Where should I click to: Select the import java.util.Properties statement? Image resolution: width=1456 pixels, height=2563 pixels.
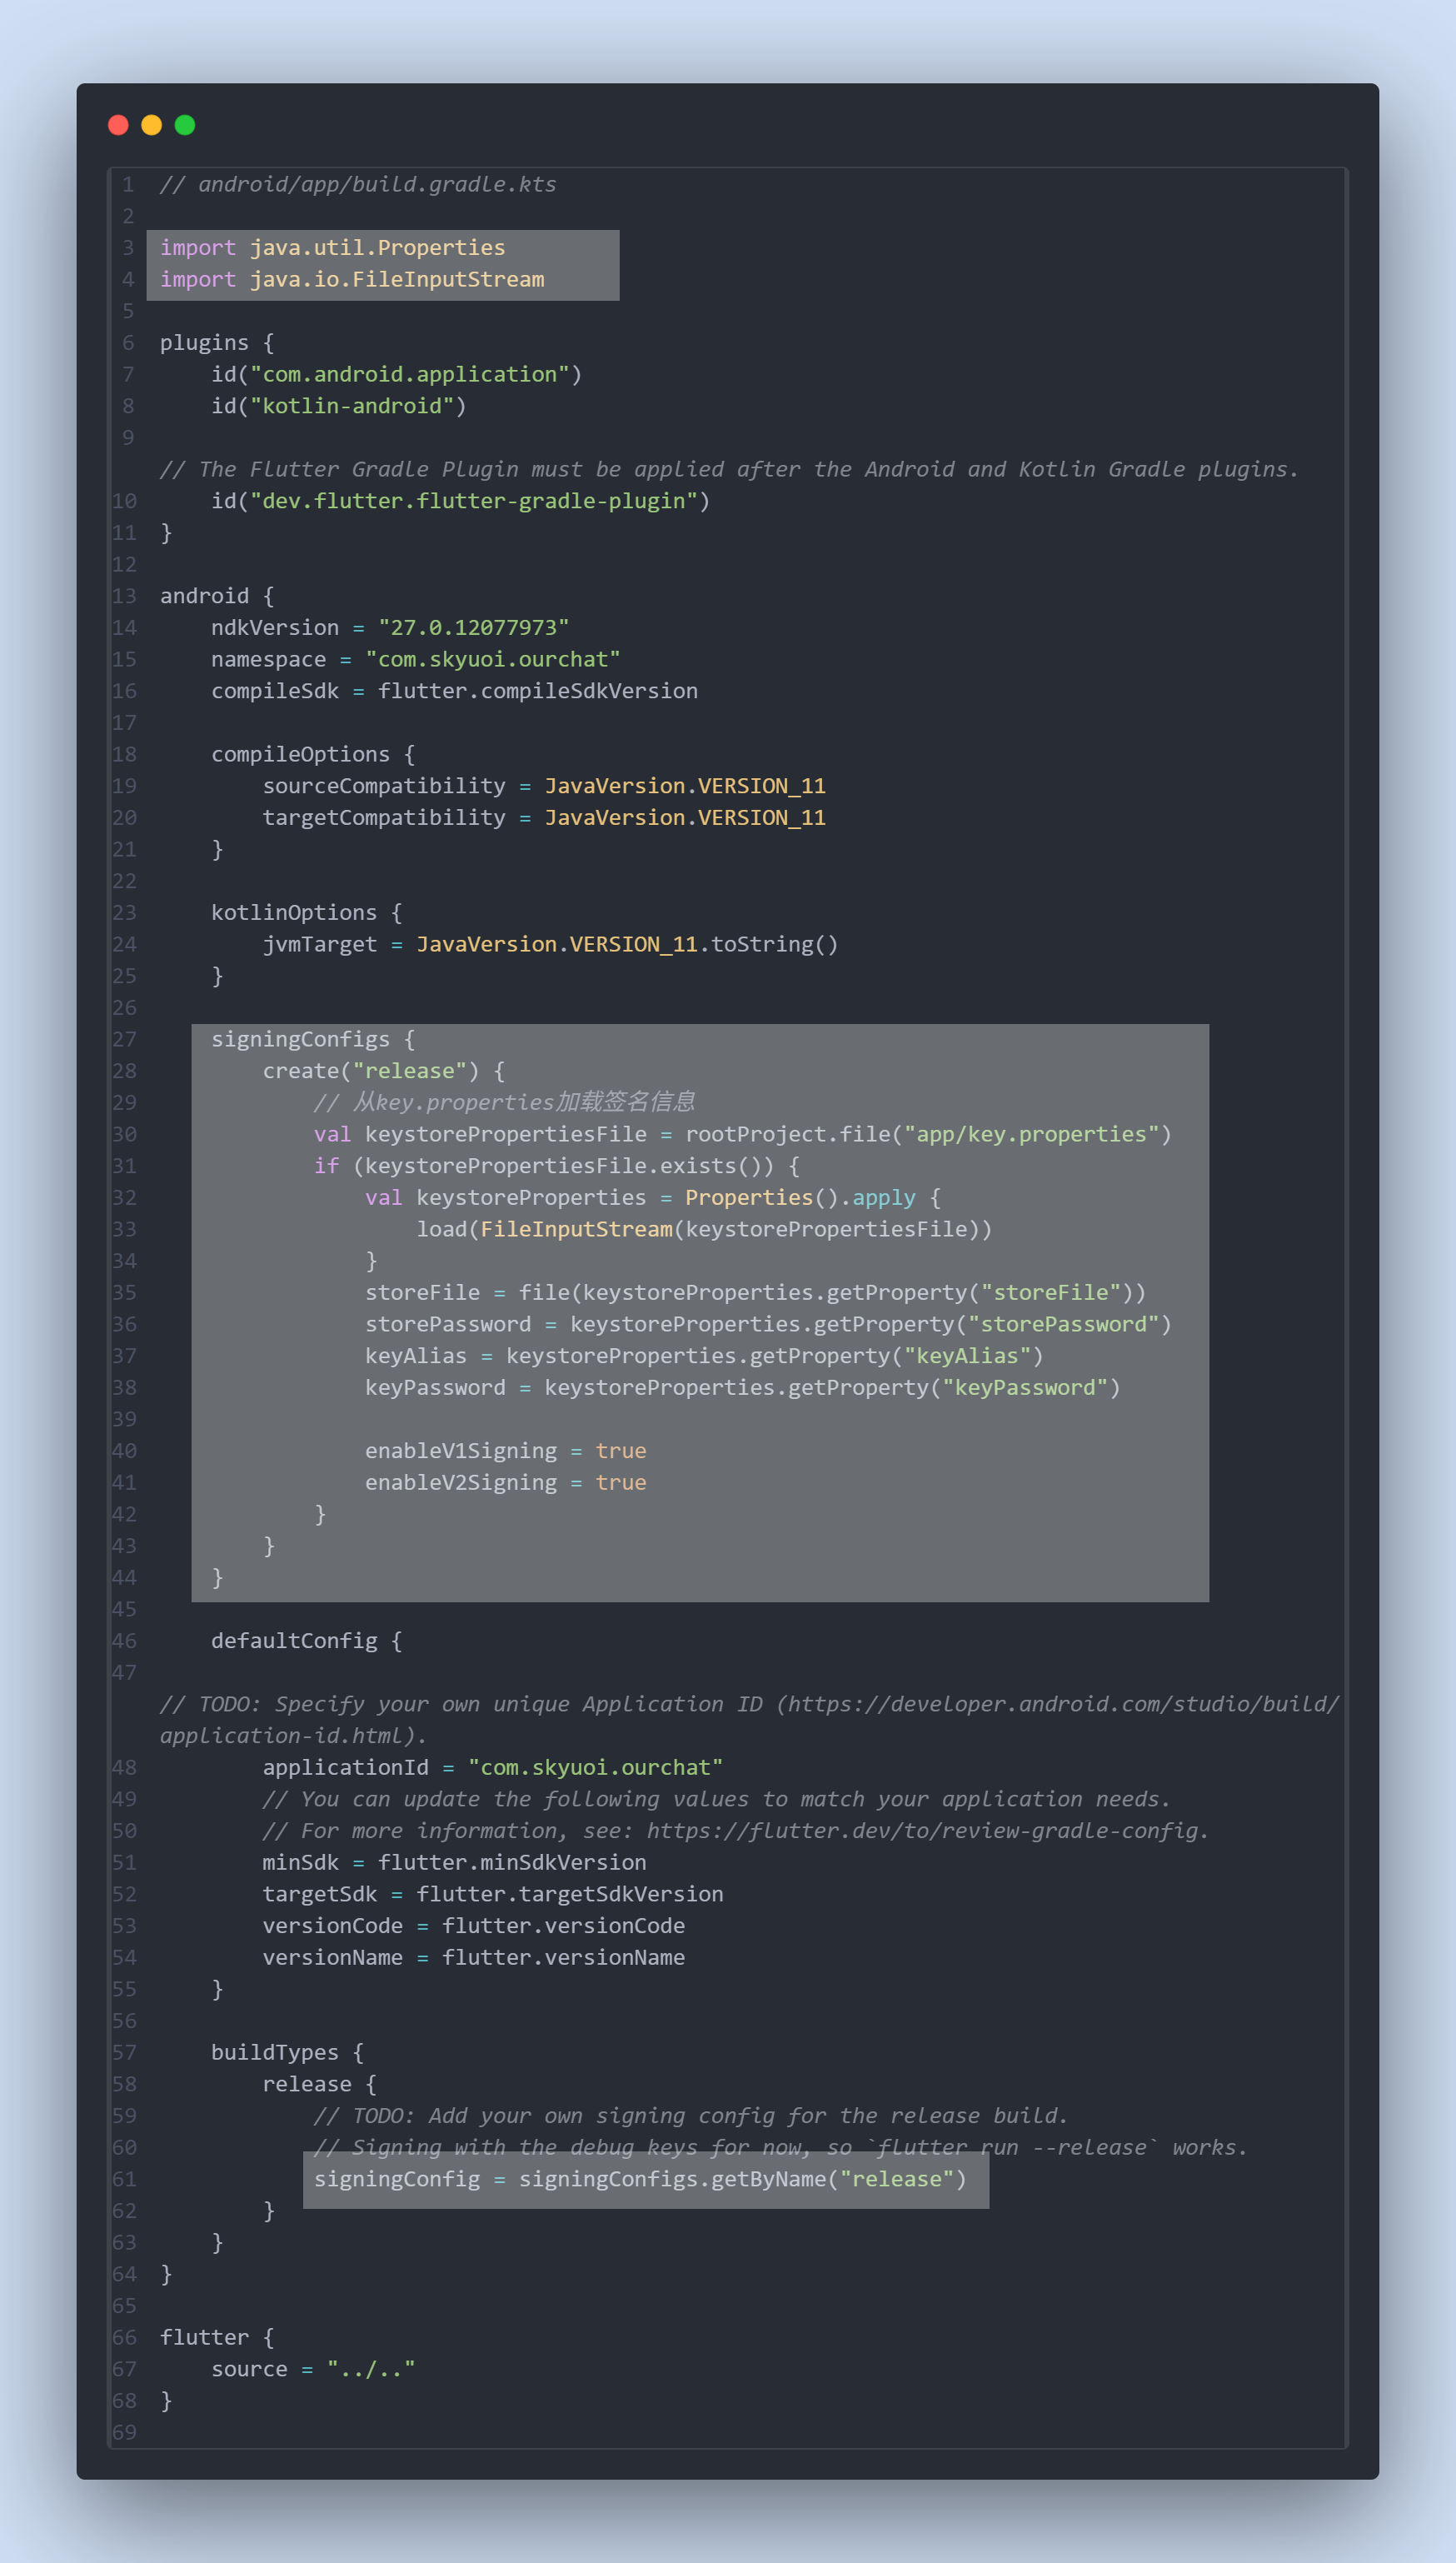[x=330, y=247]
